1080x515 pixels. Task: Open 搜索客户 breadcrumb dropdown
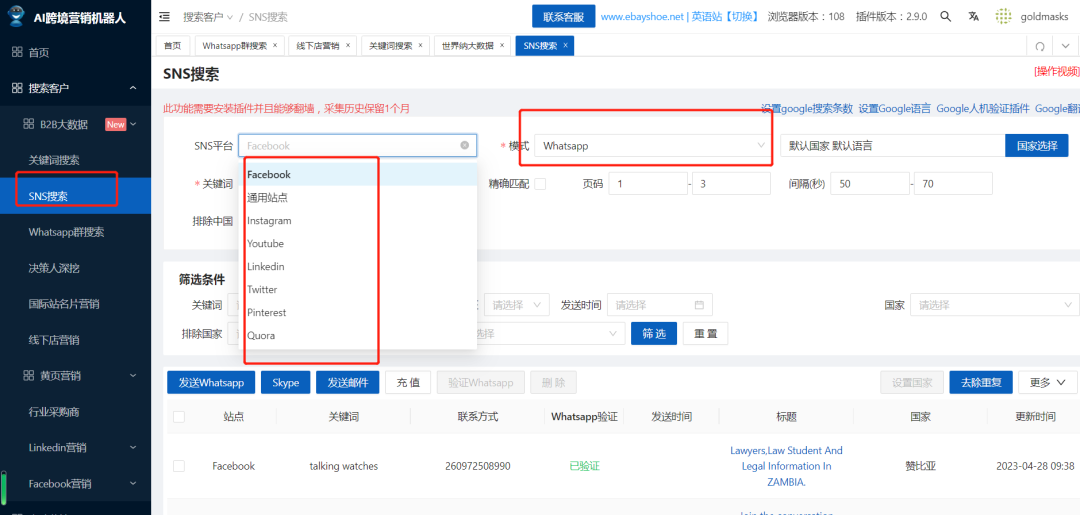[208, 17]
